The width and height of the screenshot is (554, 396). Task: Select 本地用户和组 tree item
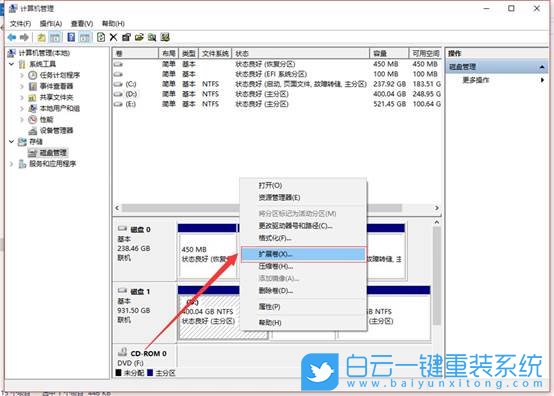tap(60, 108)
